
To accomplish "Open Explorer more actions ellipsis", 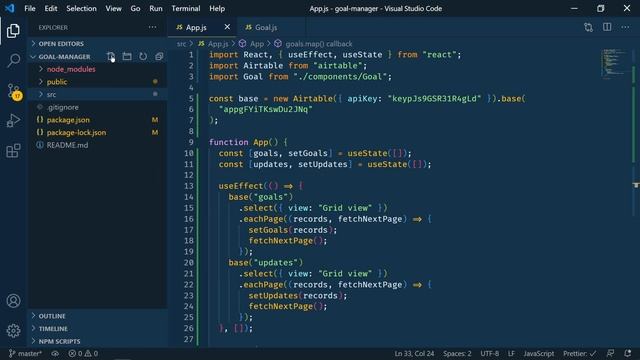I will (x=152, y=27).
